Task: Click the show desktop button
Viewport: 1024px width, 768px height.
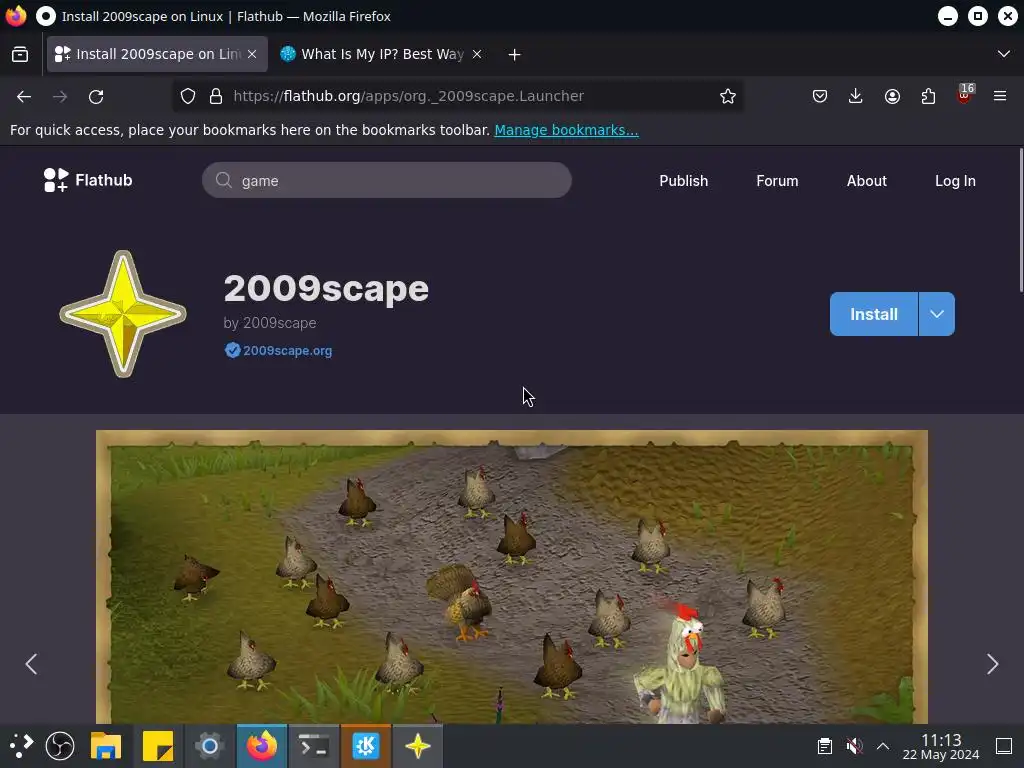Action: coord(1004,746)
